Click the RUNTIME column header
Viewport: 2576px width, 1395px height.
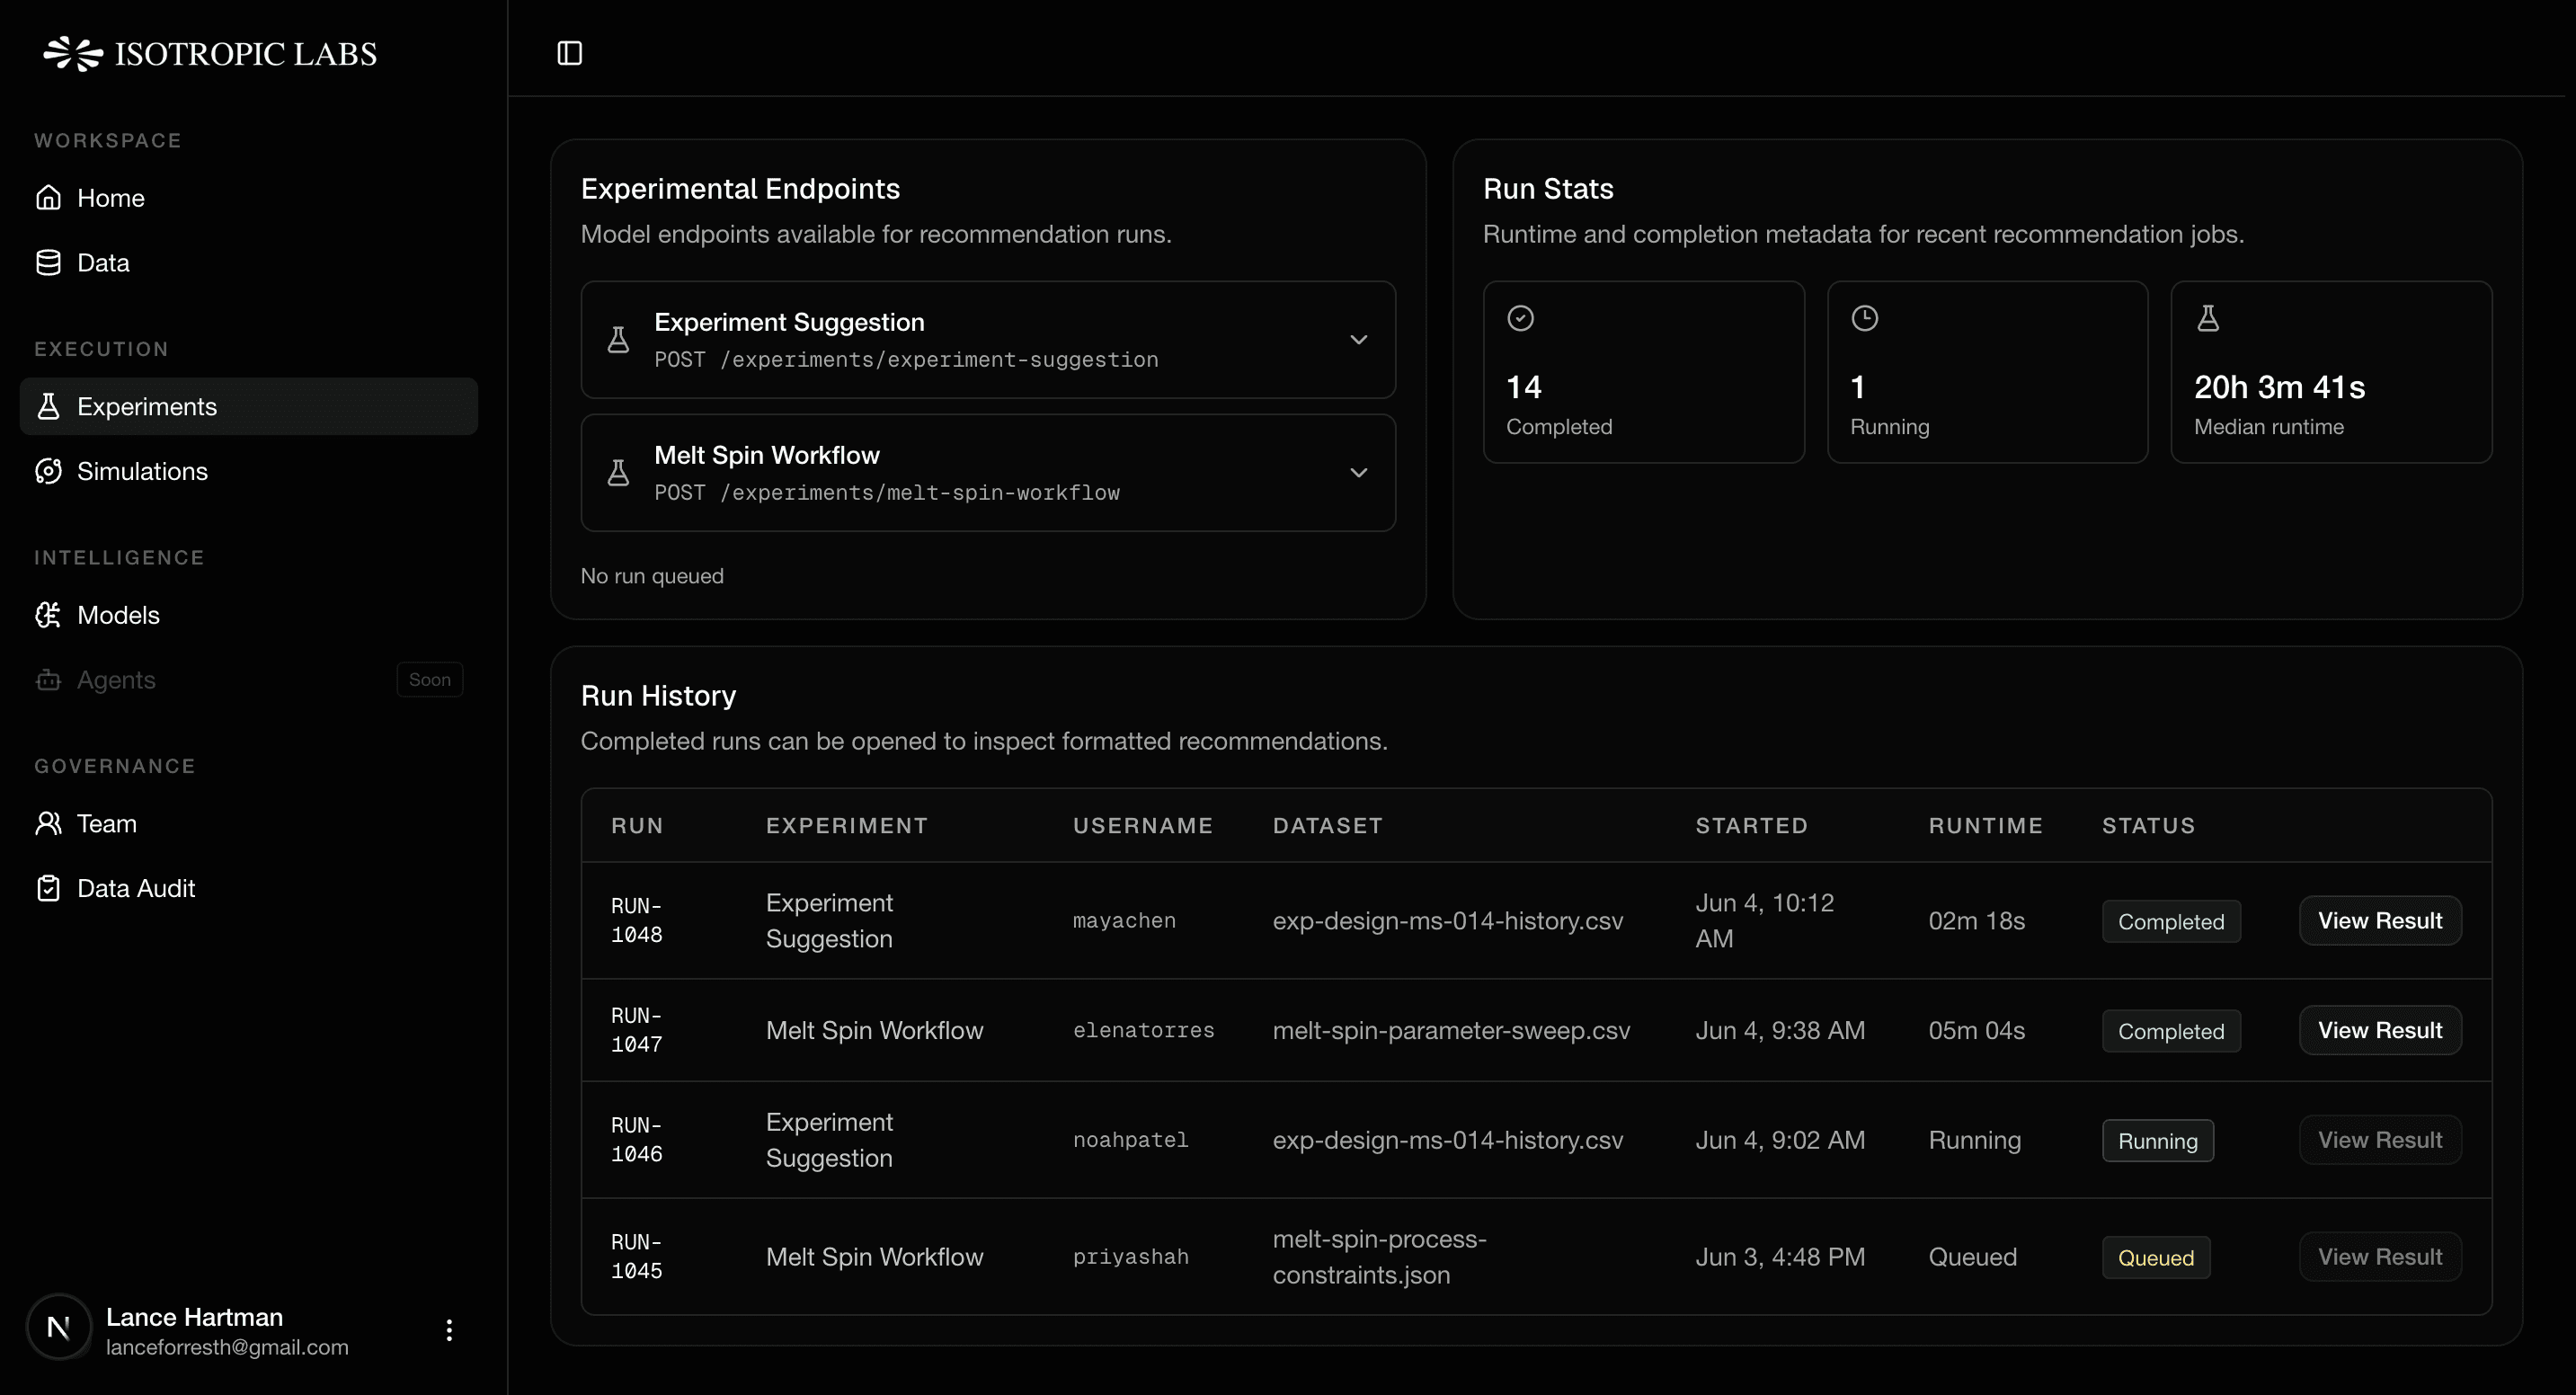[x=1985, y=826]
